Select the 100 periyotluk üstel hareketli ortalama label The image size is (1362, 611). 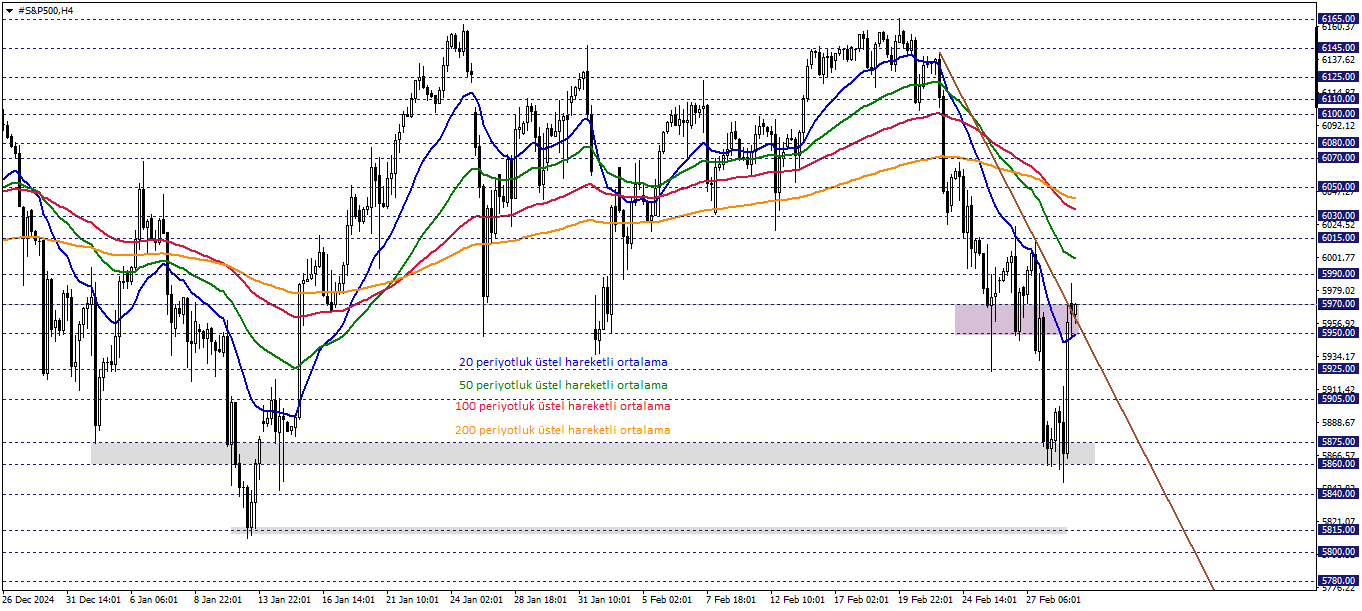[562, 406]
